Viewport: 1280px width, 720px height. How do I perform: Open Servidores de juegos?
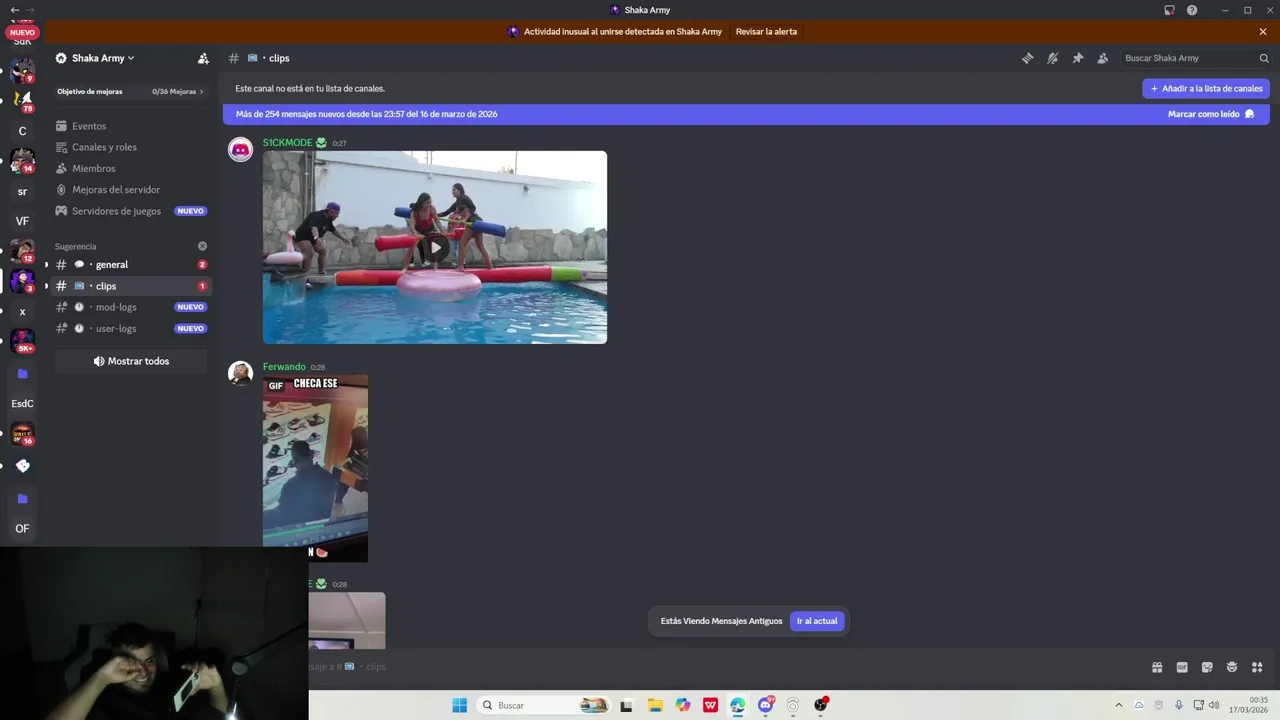click(130, 211)
